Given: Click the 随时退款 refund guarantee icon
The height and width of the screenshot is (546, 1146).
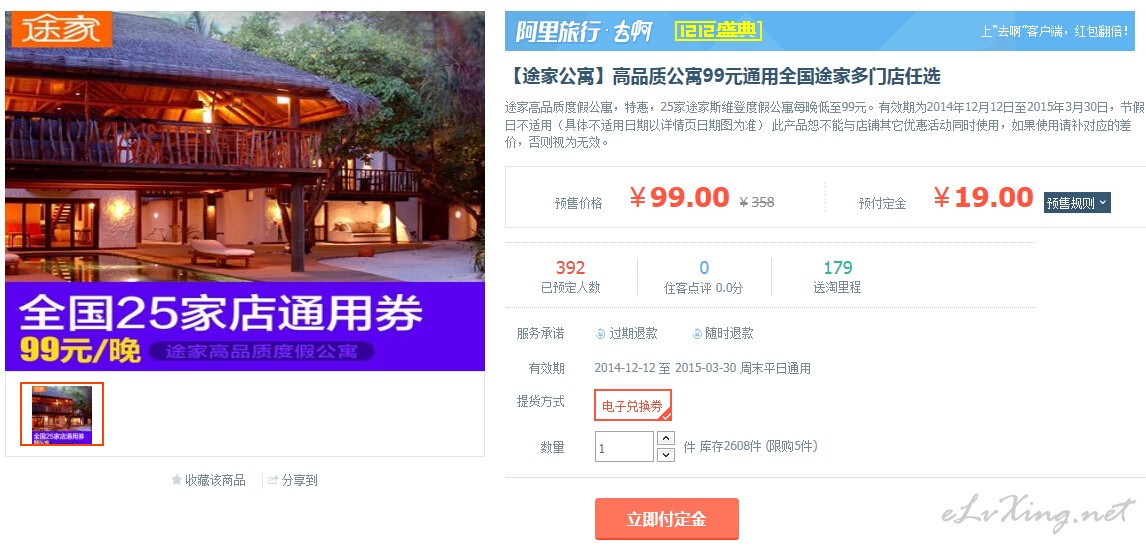Looking at the screenshot, I should (x=697, y=333).
